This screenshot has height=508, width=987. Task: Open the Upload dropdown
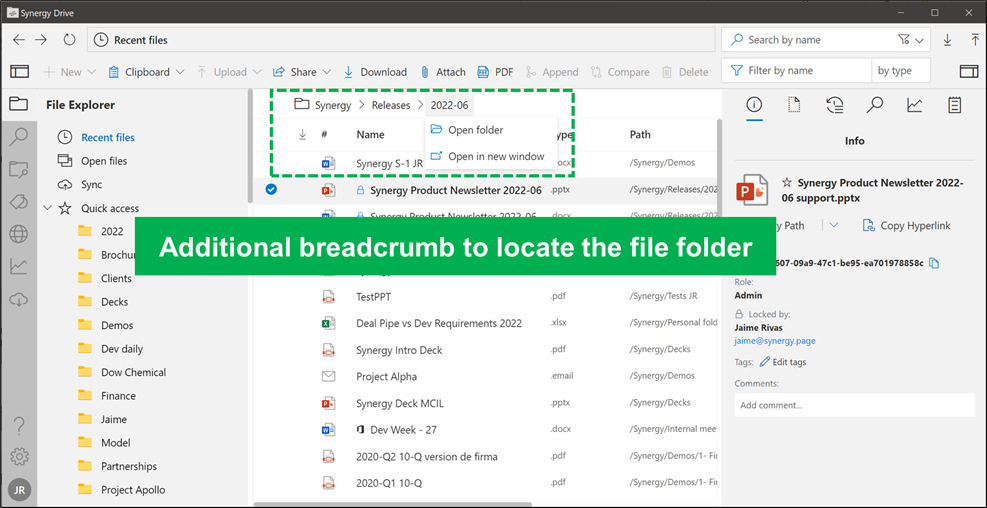[x=229, y=72]
